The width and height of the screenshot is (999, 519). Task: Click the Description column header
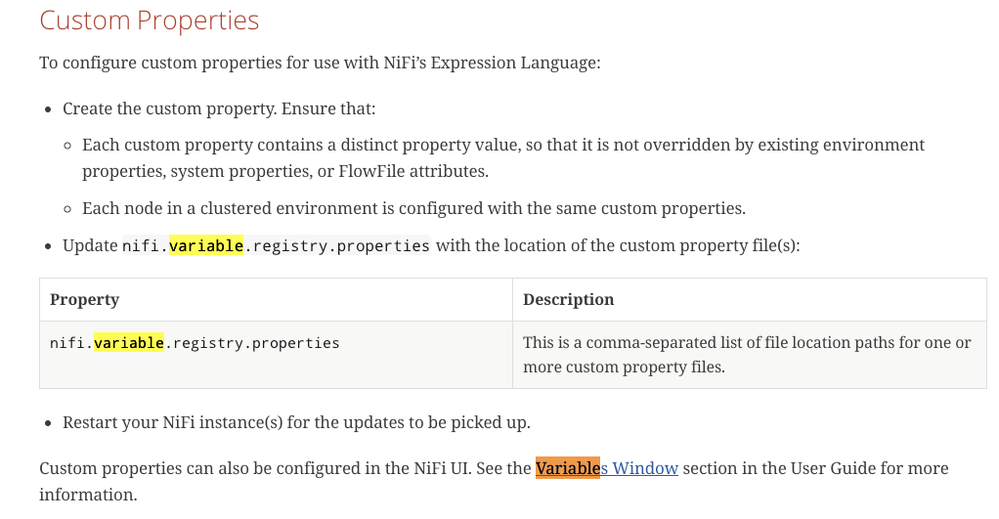click(x=568, y=300)
